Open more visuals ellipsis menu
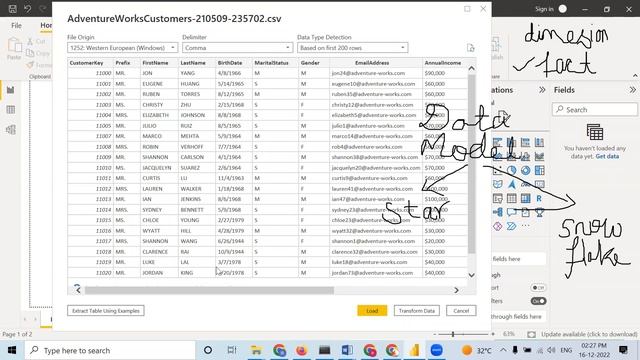Viewport: 640px width, 360px height. [x=525, y=226]
